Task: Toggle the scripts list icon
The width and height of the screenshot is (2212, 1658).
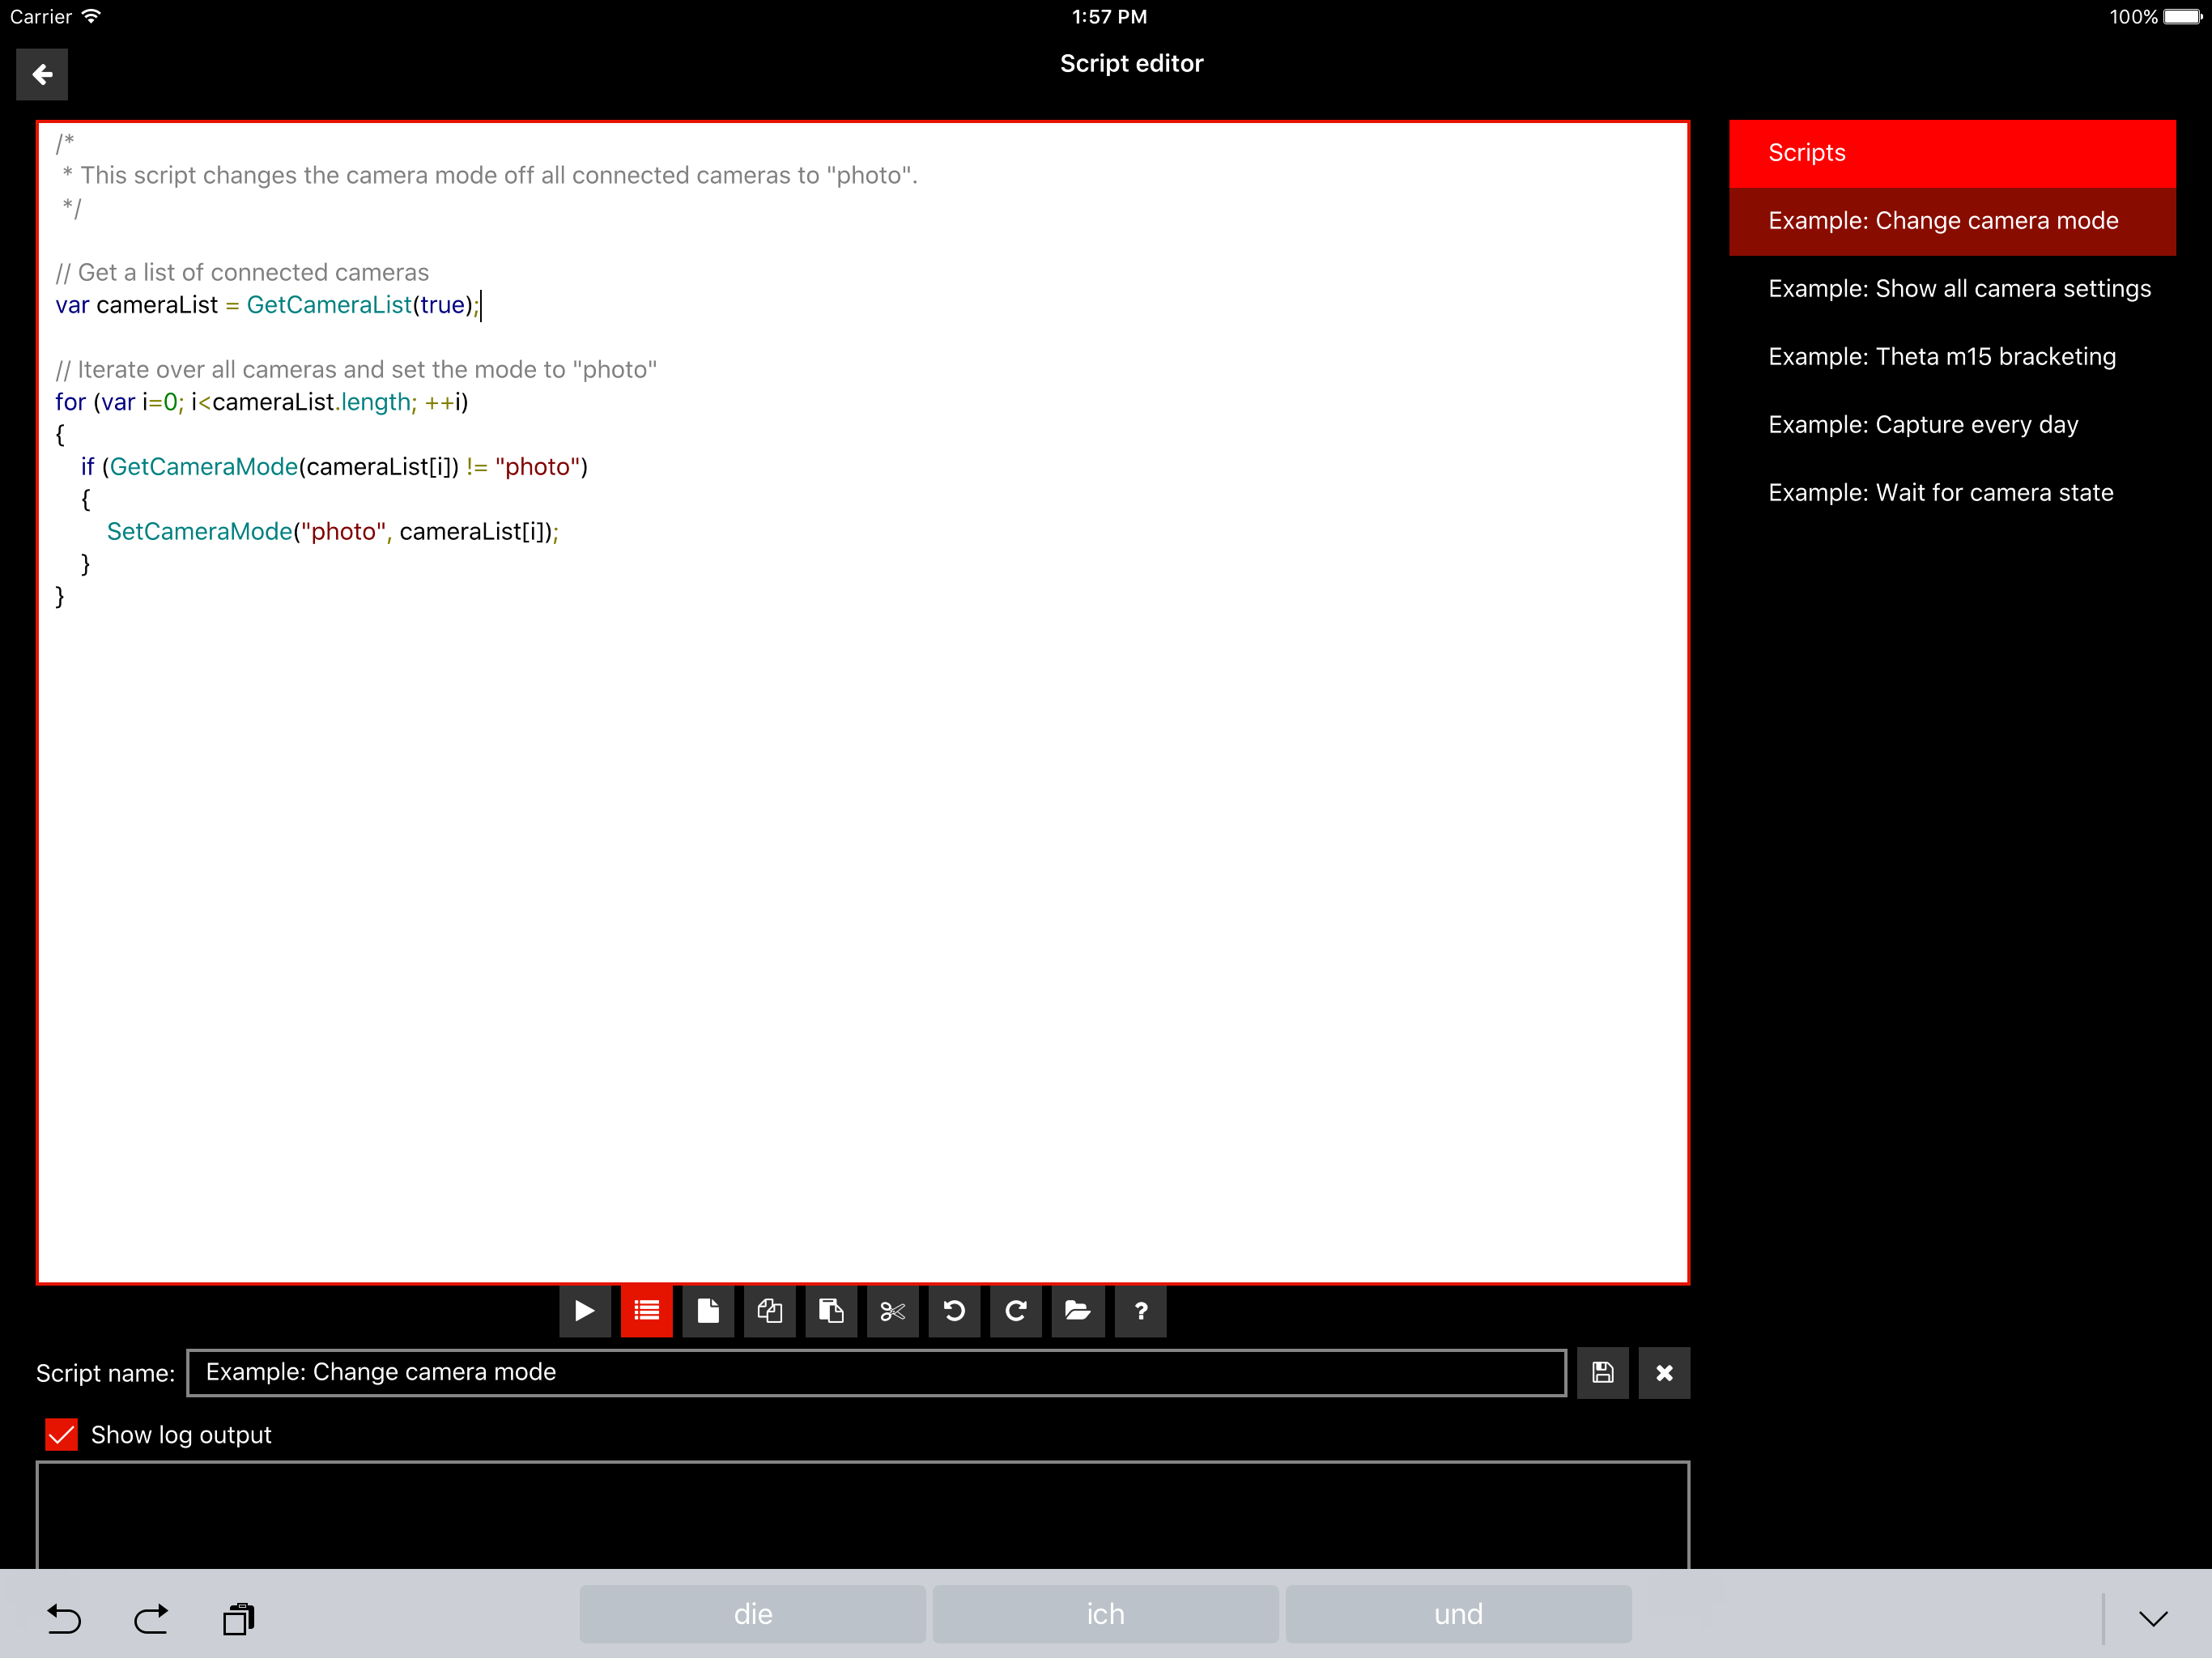Action: point(646,1310)
